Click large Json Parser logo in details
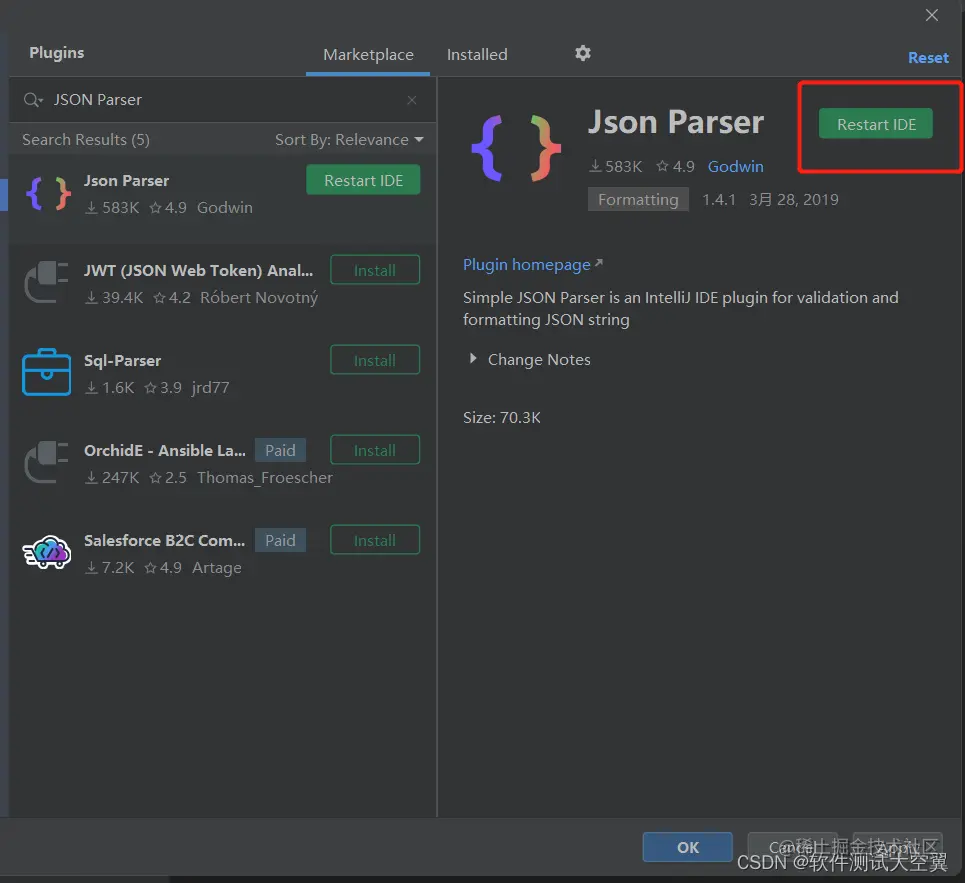 pyautogui.click(x=516, y=148)
